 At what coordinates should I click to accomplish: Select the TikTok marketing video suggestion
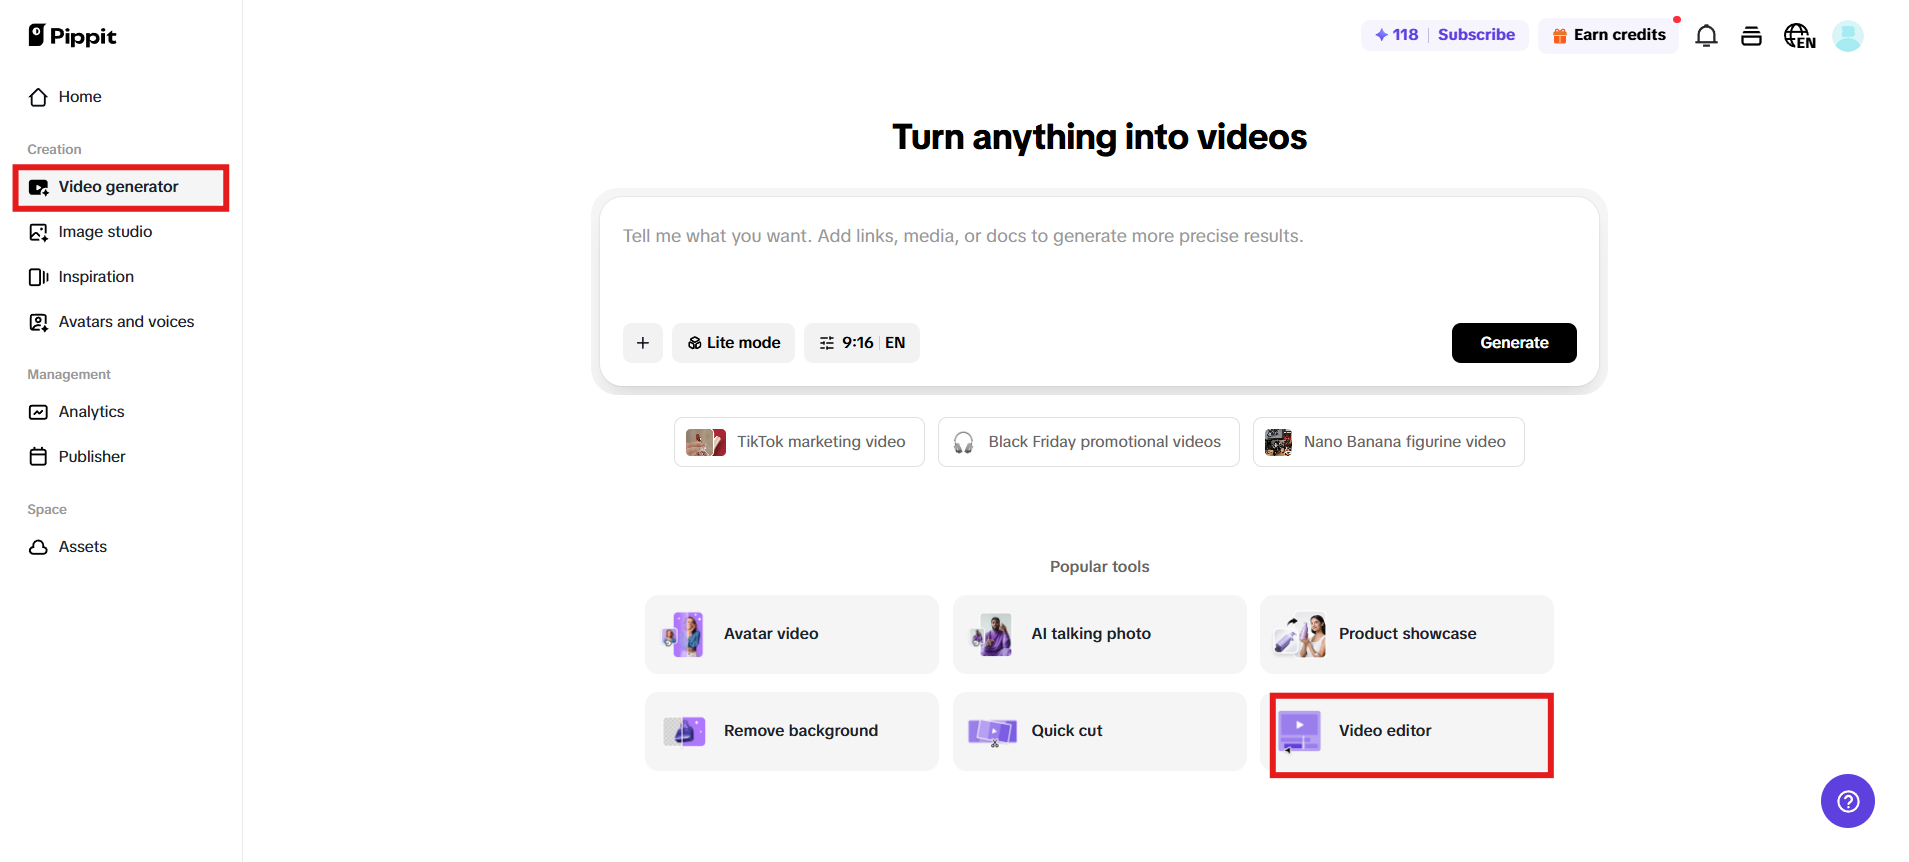coord(798,442)
